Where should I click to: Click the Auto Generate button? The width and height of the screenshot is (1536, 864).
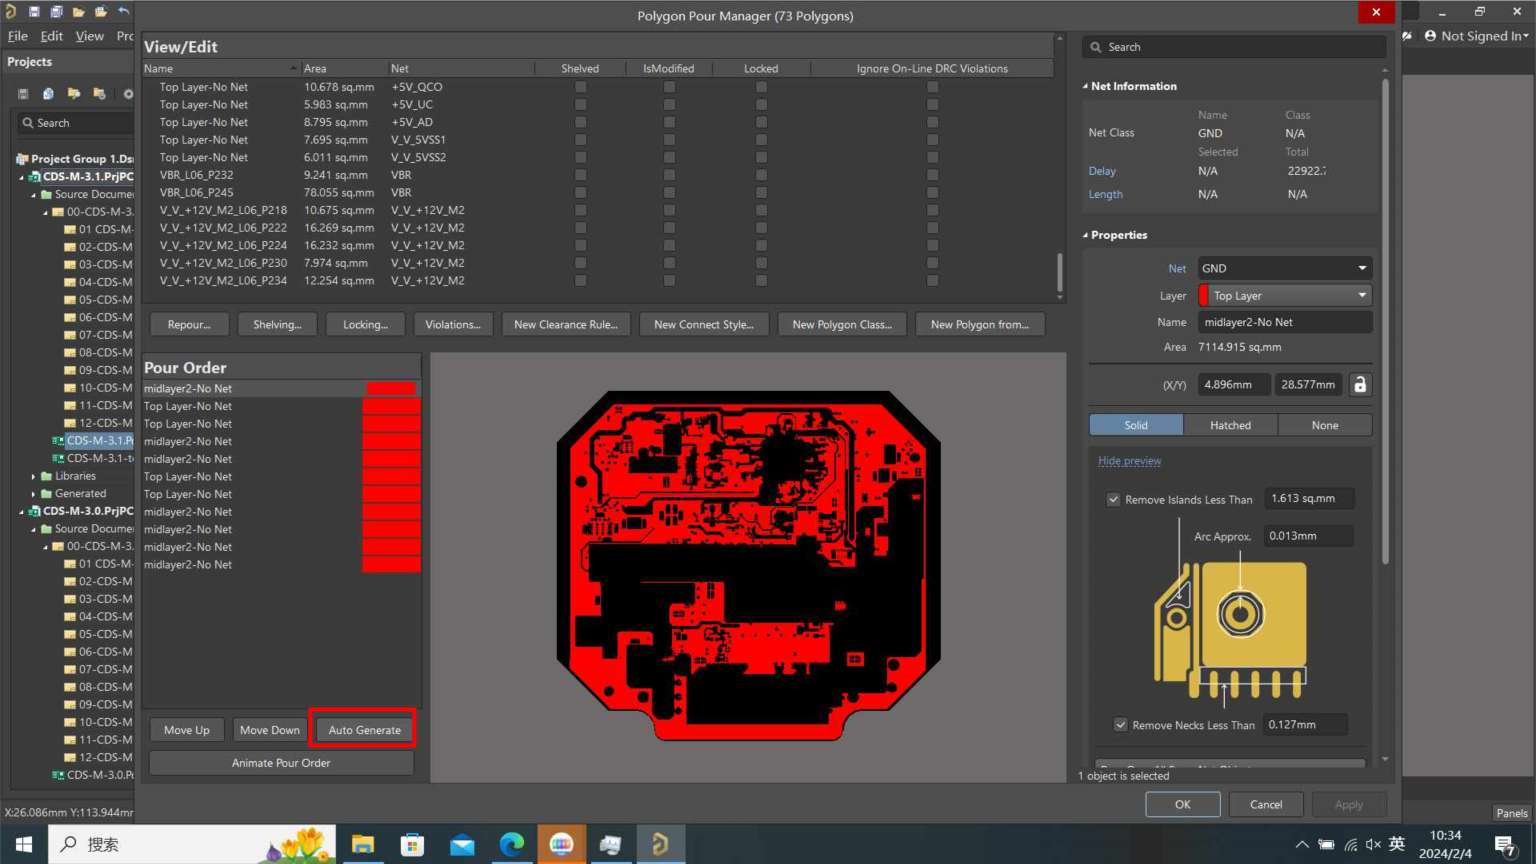[x=364, y=730]
